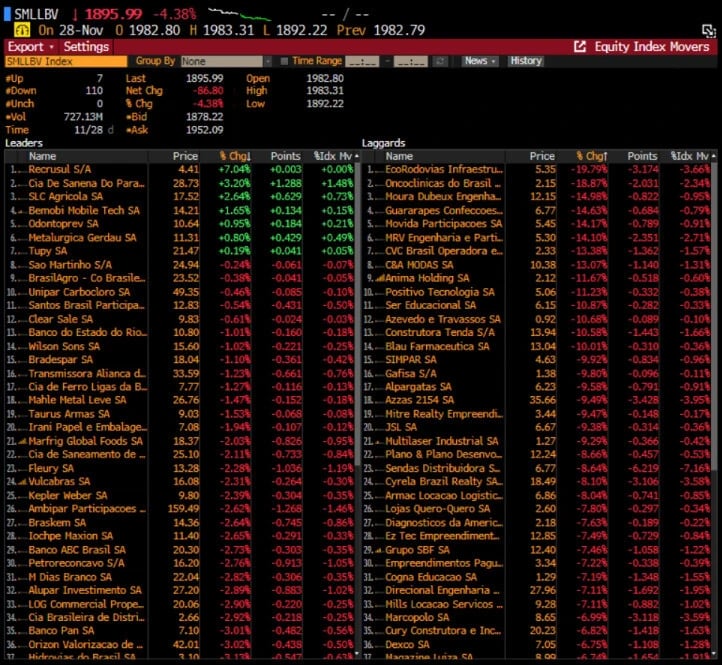722x665 pixels.
Task: Select Metalurgica Gerdau SA row
Action: pos(180,238)
